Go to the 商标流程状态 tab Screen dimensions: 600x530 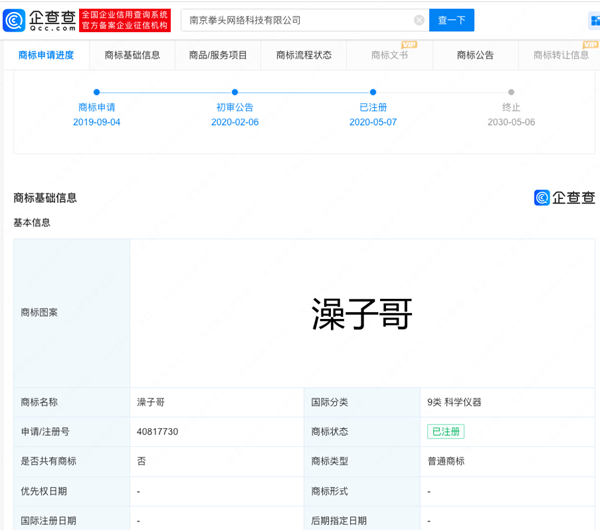pos(304,55)
